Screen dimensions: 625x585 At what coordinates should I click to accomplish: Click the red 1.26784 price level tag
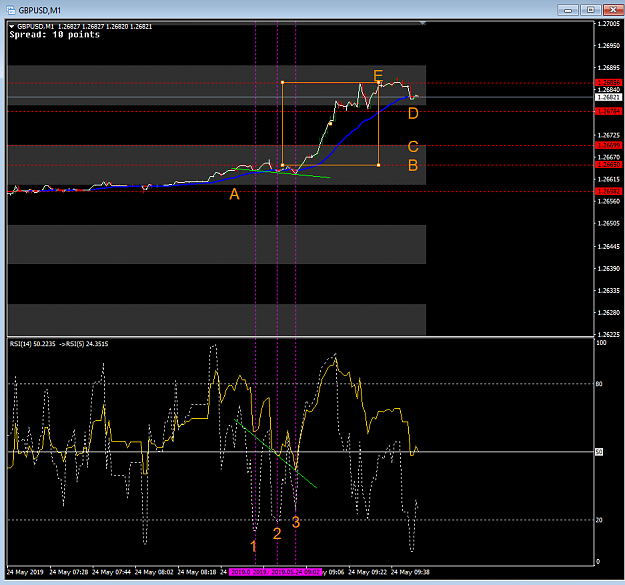click(x=608, y=111)
